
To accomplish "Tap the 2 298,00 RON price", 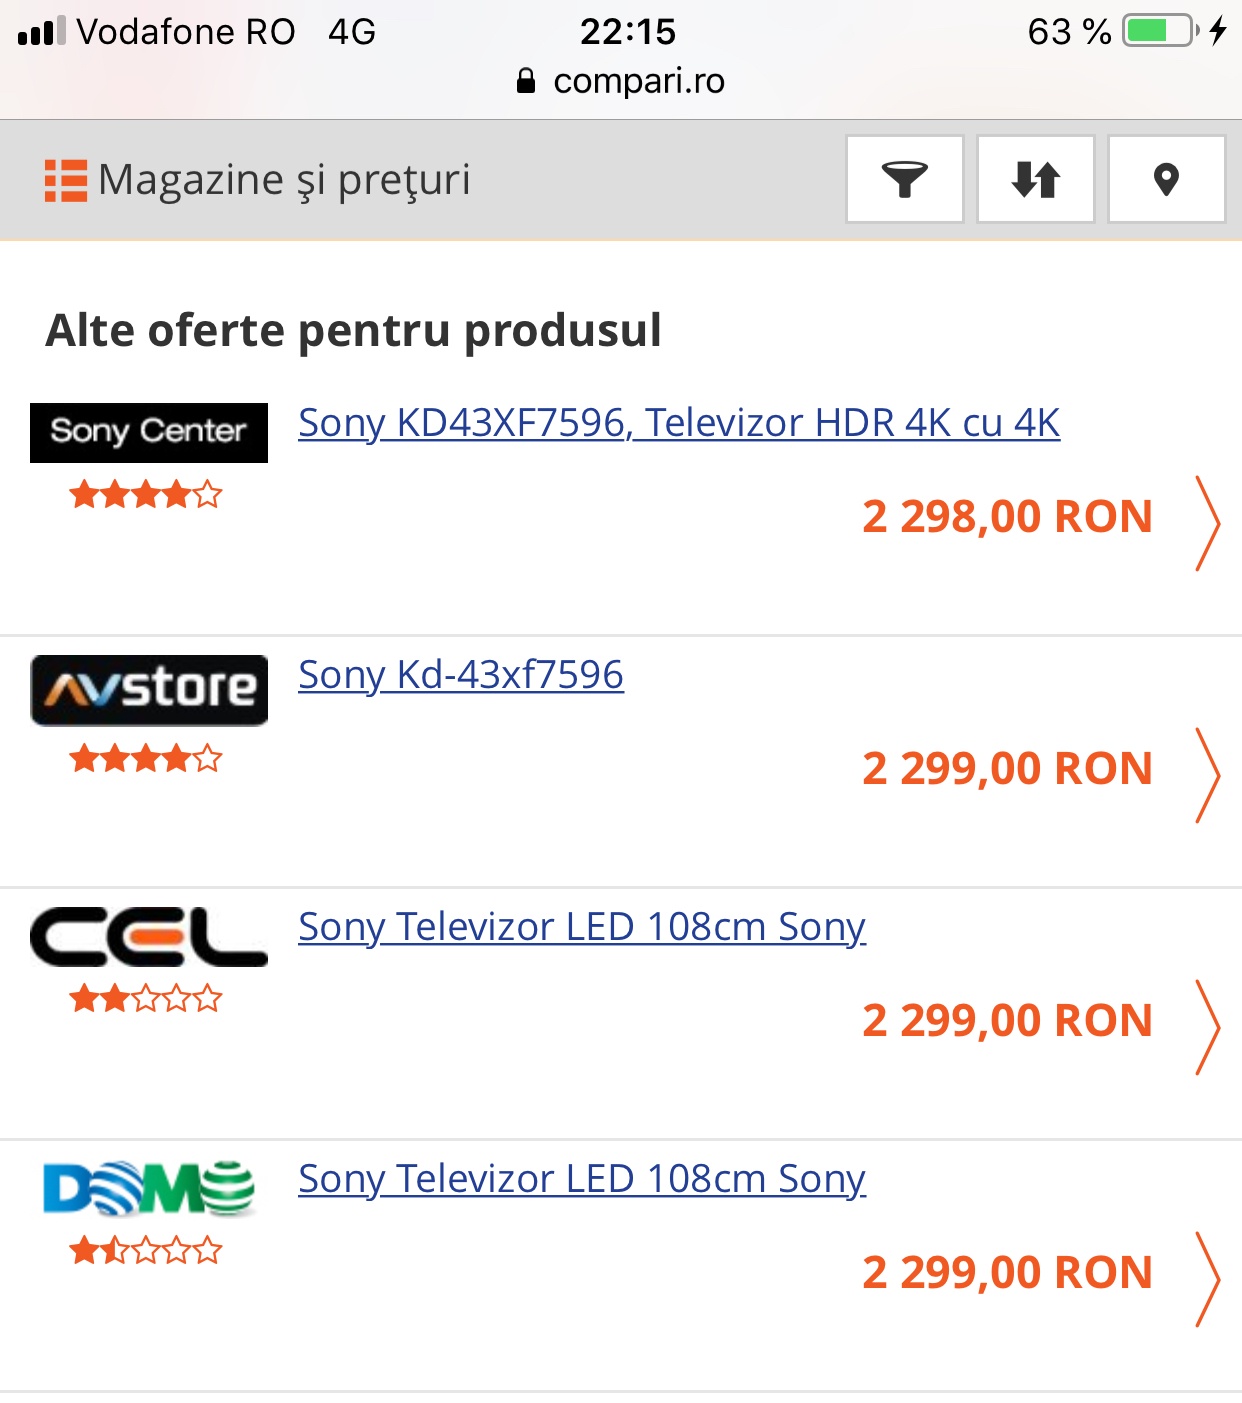I will pyautogui.click(x=1007, y=517).
